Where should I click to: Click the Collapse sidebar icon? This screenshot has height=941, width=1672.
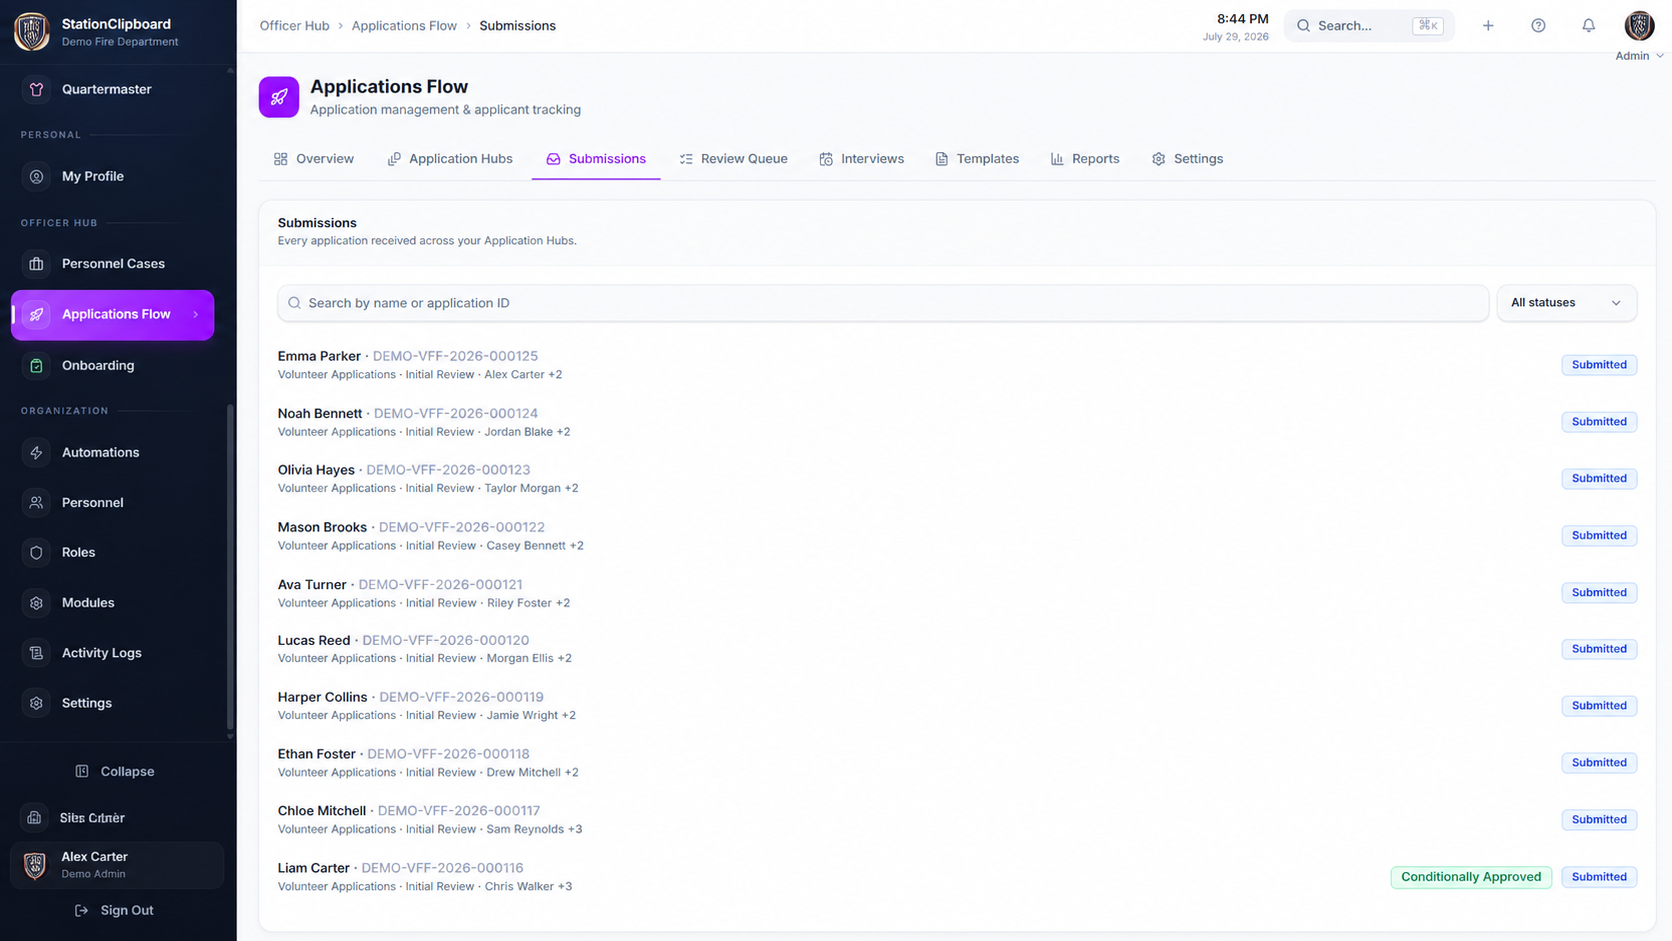coord(82,772)
